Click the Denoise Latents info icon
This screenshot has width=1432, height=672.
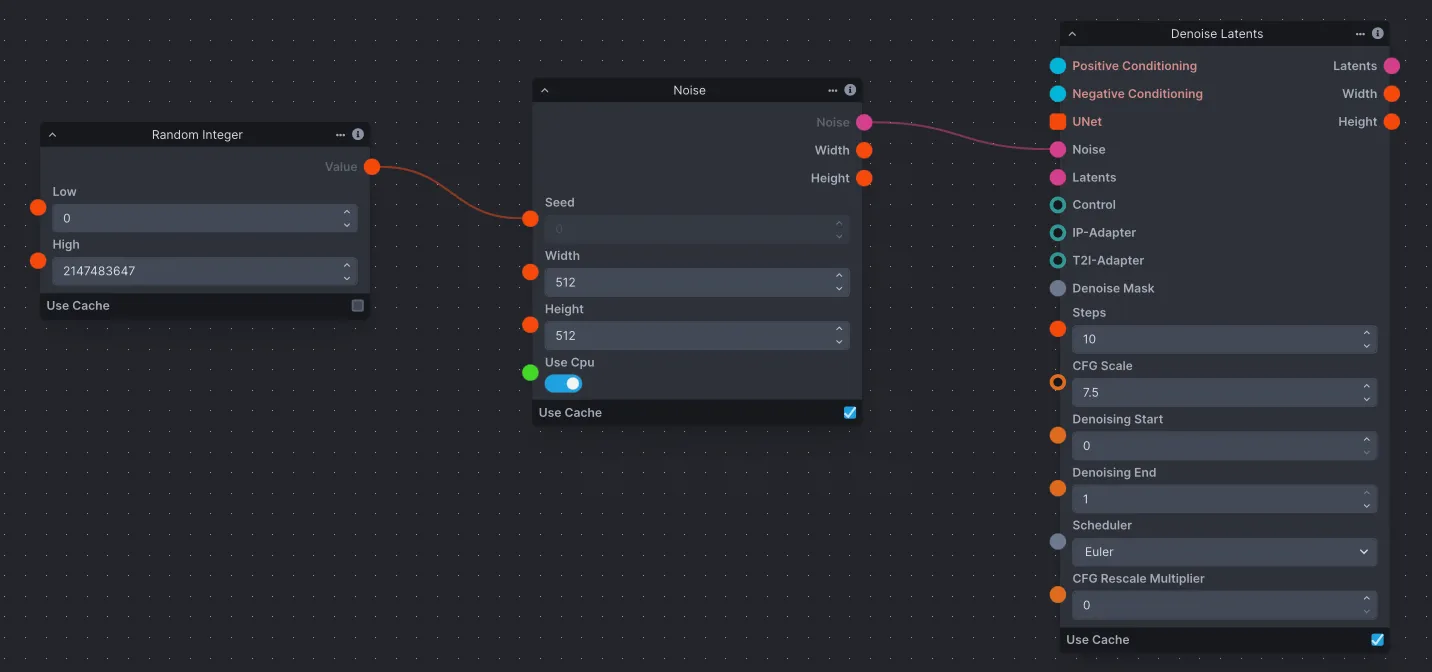[x=1378, y=33]
